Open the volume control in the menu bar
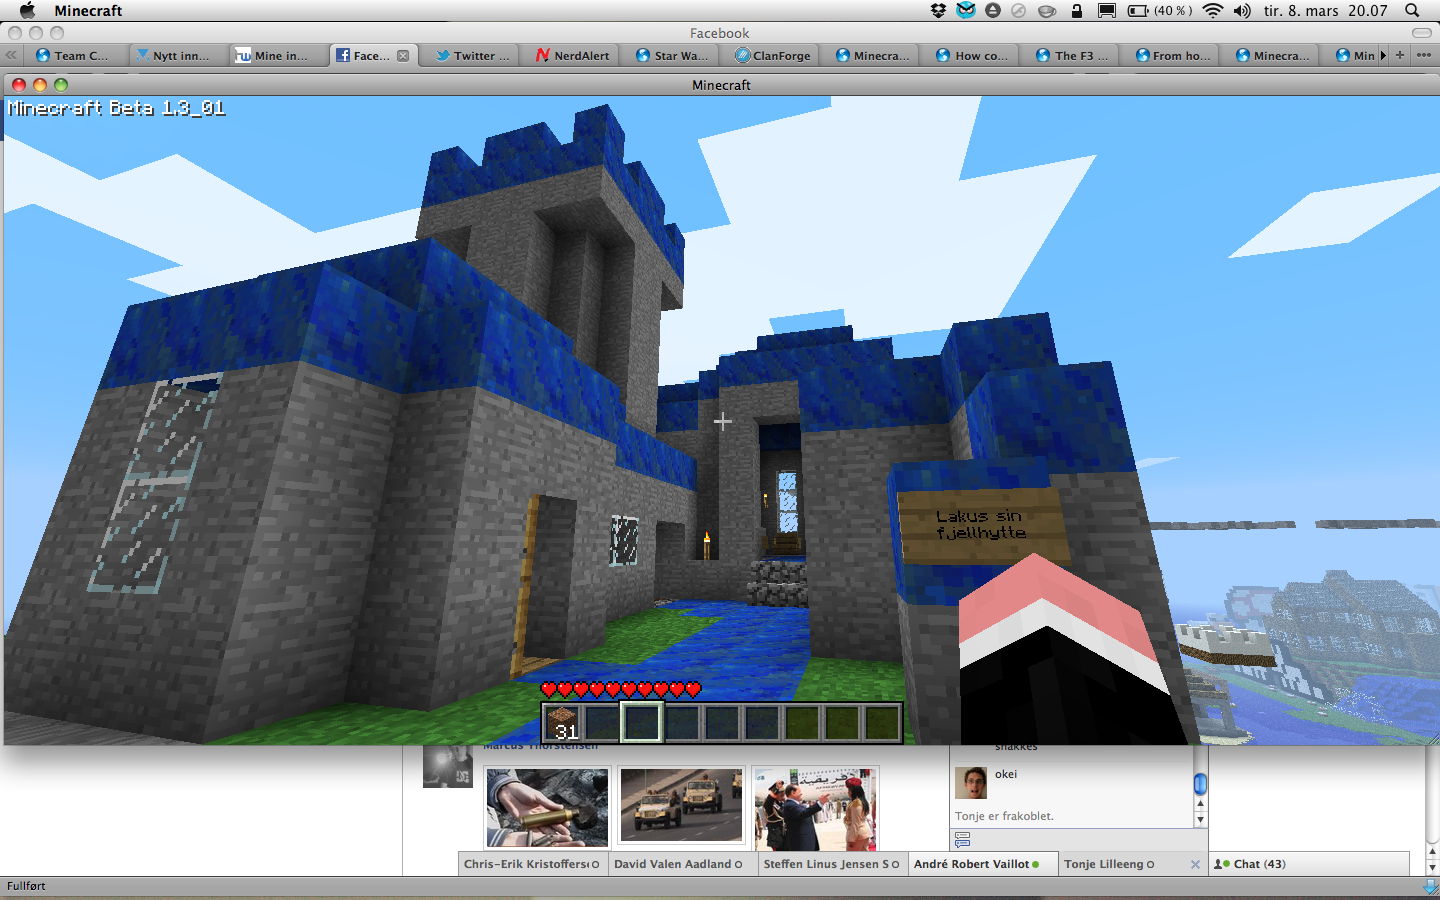 [x=1242, y=10]
